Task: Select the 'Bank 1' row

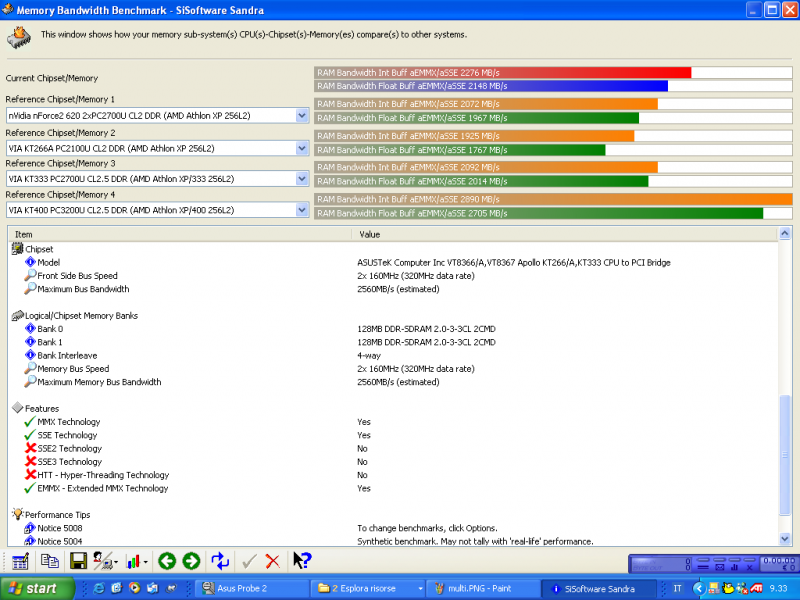Action: pyautogui.click(x=393, y=342)
